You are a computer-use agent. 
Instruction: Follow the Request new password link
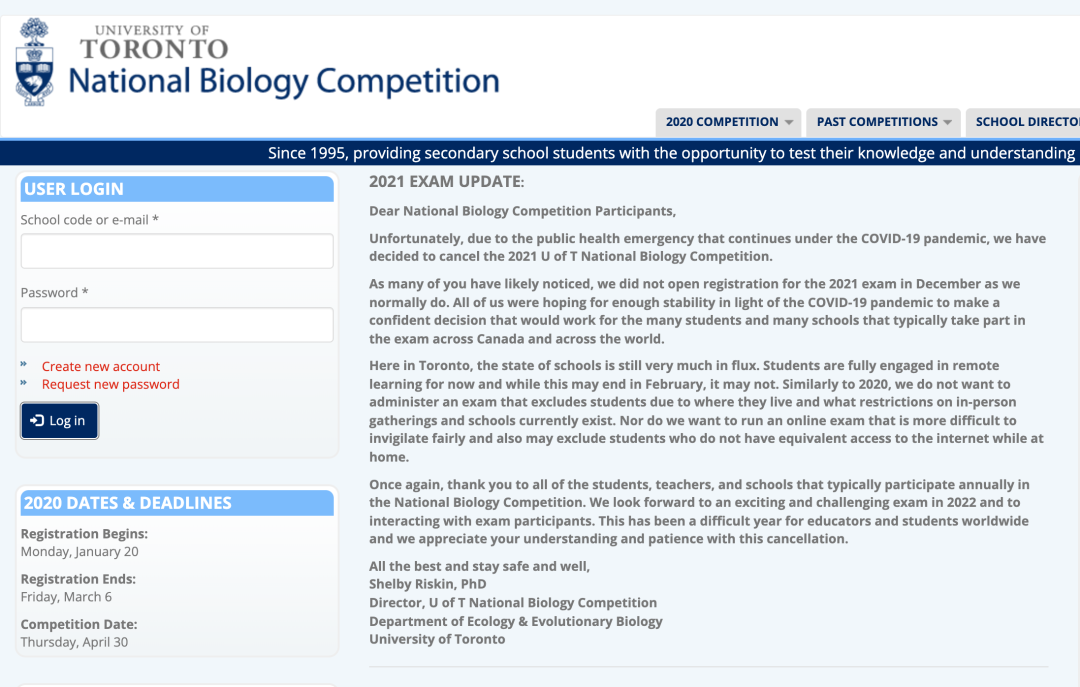click(111, 384)
